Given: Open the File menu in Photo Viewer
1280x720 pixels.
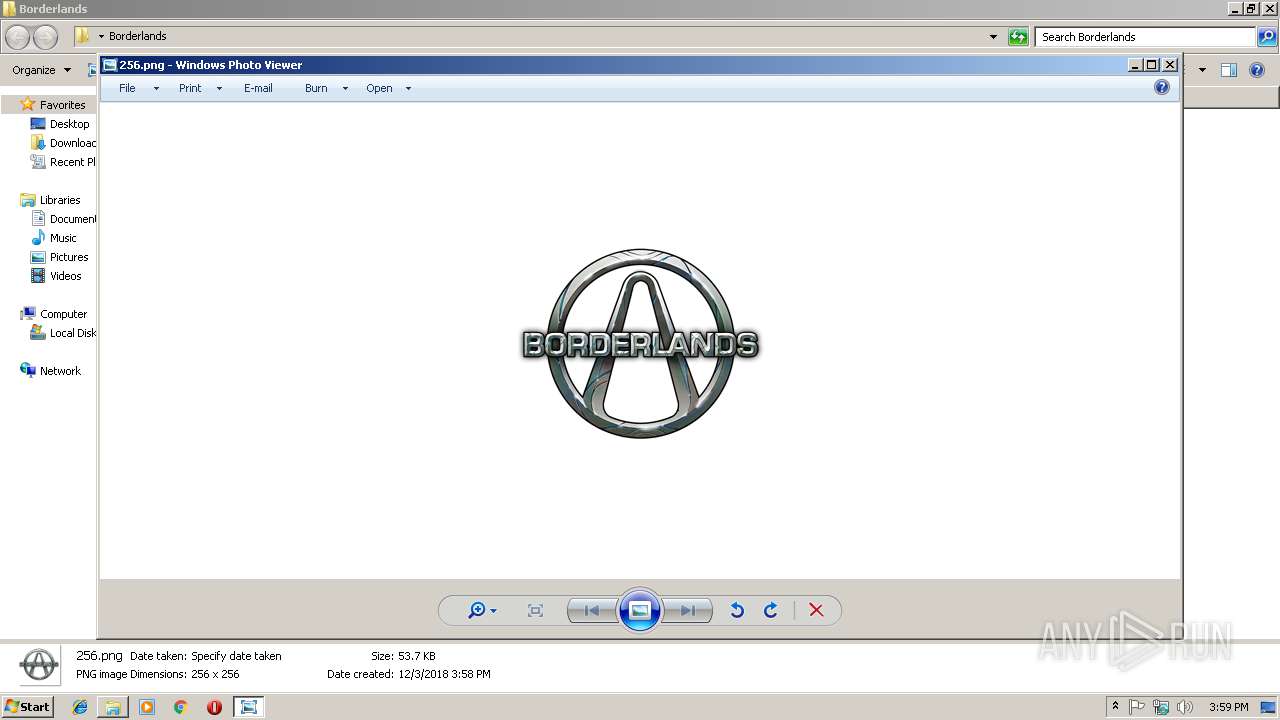Looking at the screenshot, I should 127,88.
